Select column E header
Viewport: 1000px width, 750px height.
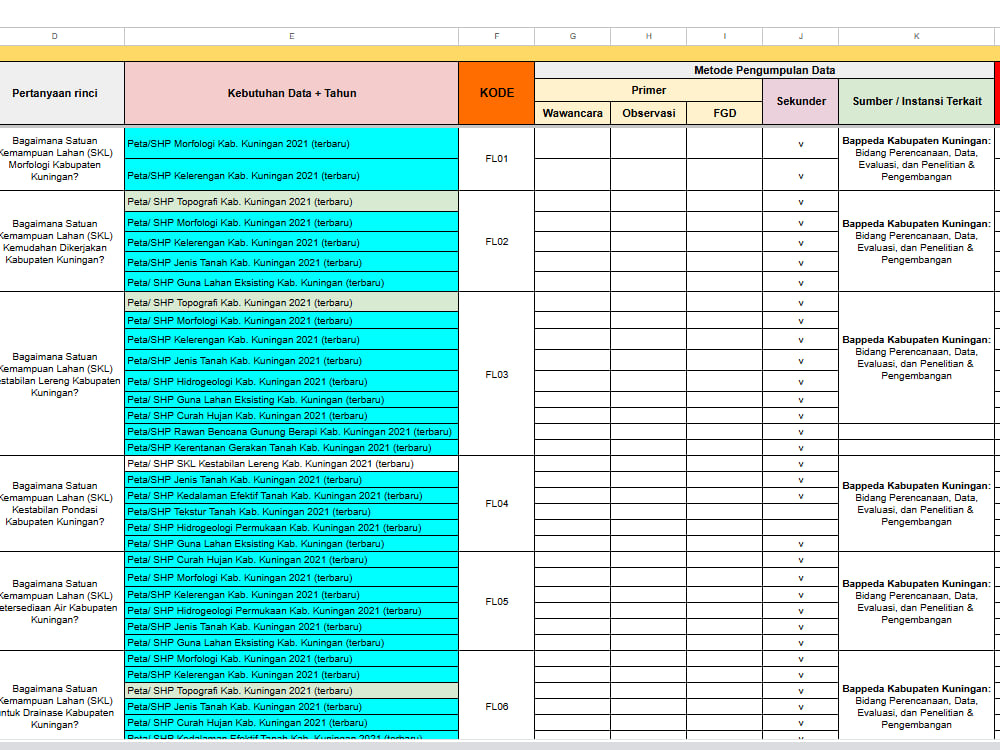(x=291, y=36)
